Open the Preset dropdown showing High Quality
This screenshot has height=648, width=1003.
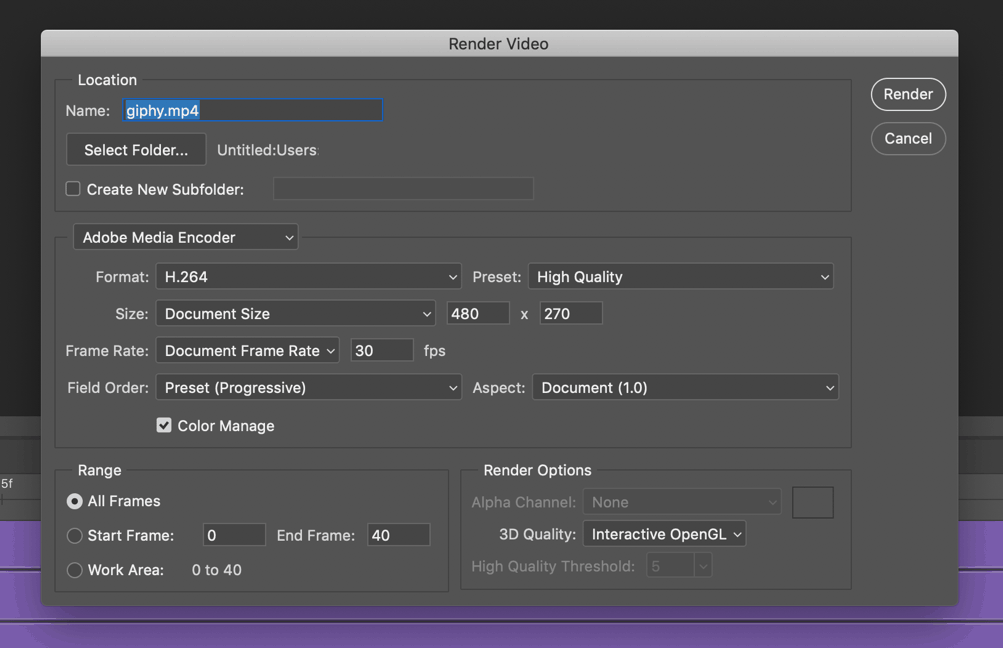pos(681,276)
